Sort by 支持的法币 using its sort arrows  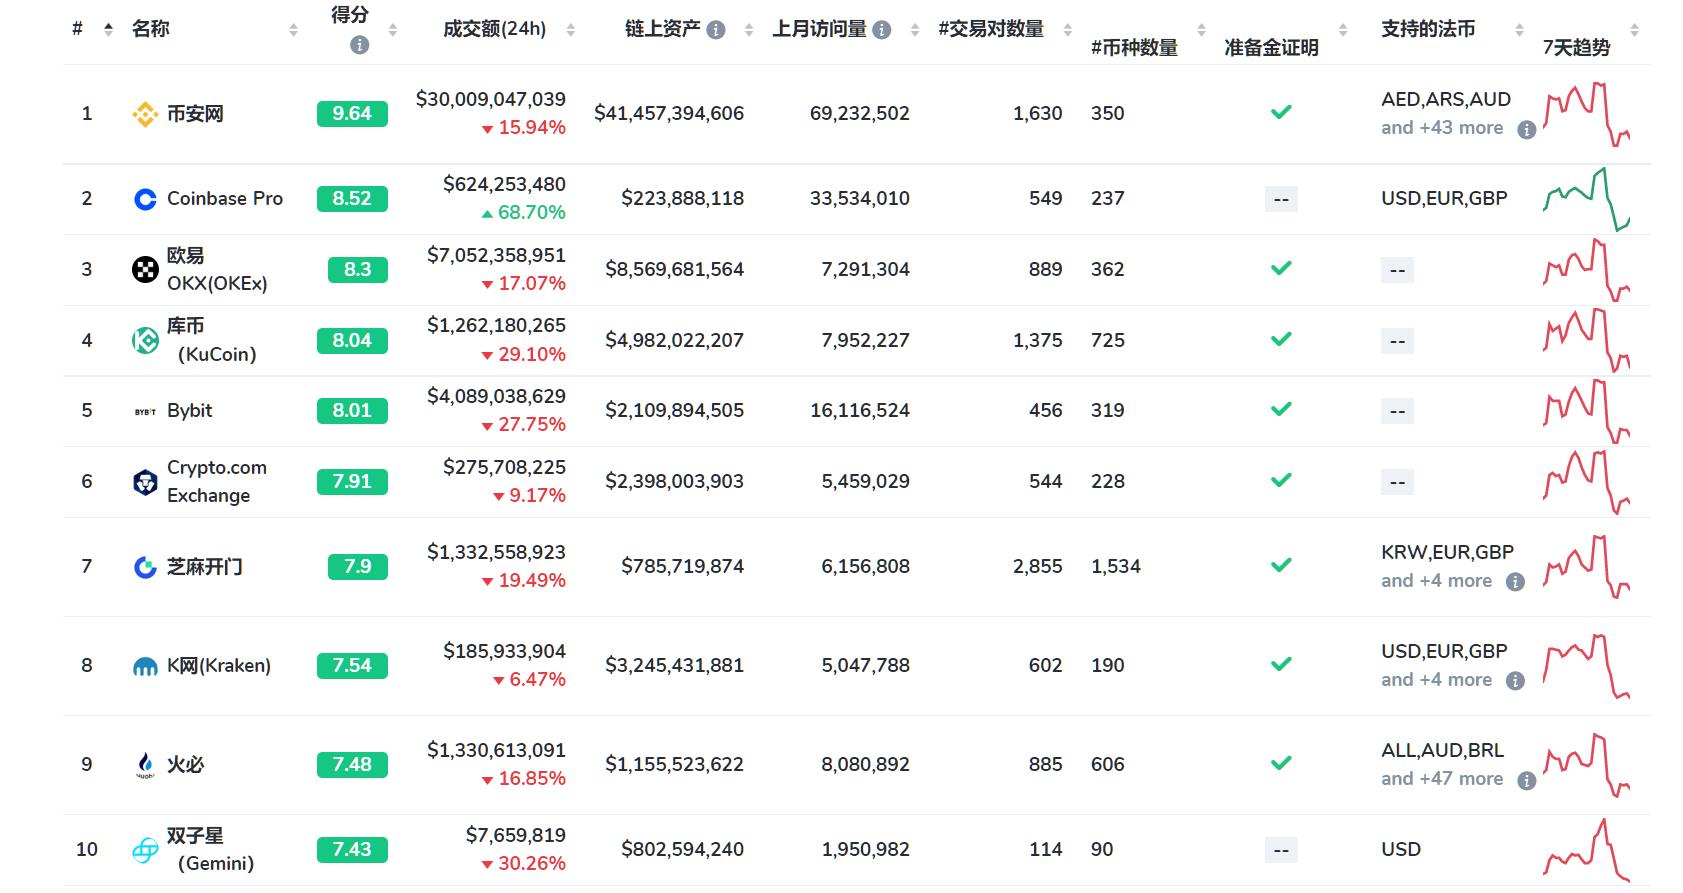(1519, 30)
